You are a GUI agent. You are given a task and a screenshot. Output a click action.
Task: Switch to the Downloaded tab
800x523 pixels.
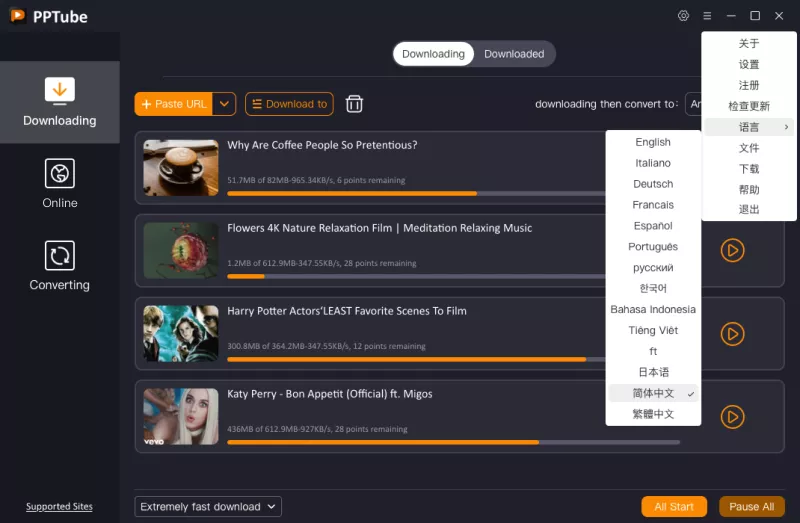point(514,54)
